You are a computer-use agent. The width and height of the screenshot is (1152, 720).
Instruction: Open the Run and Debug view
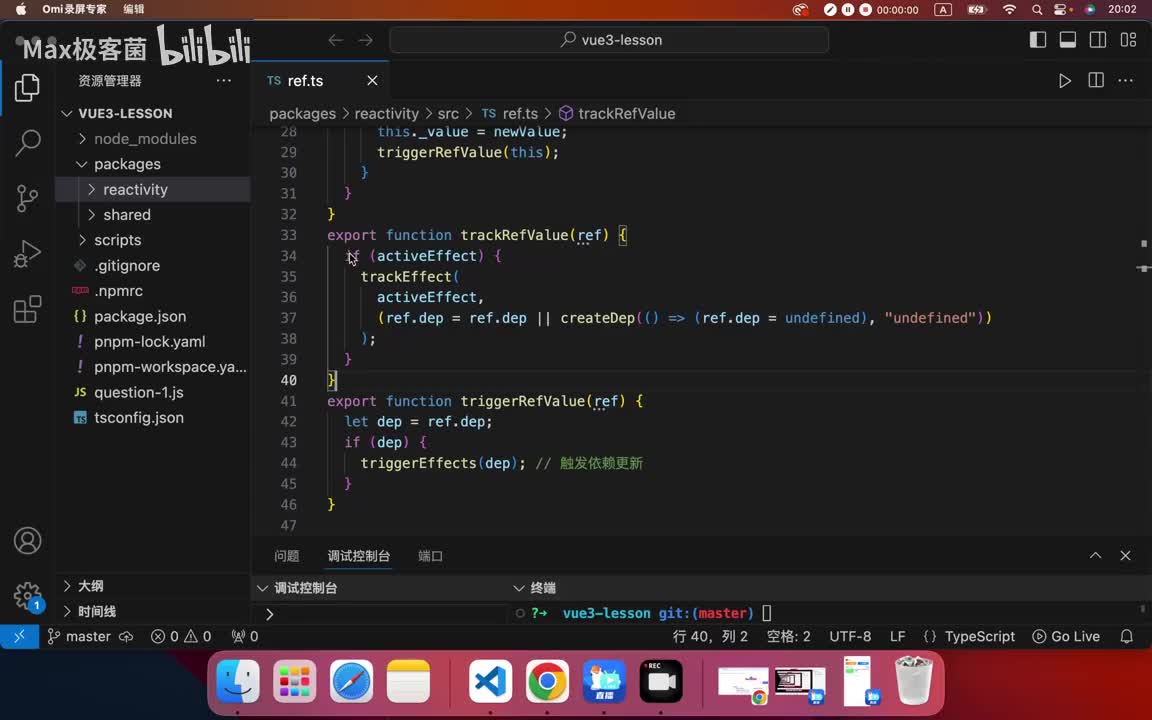(x=27, y=253)
